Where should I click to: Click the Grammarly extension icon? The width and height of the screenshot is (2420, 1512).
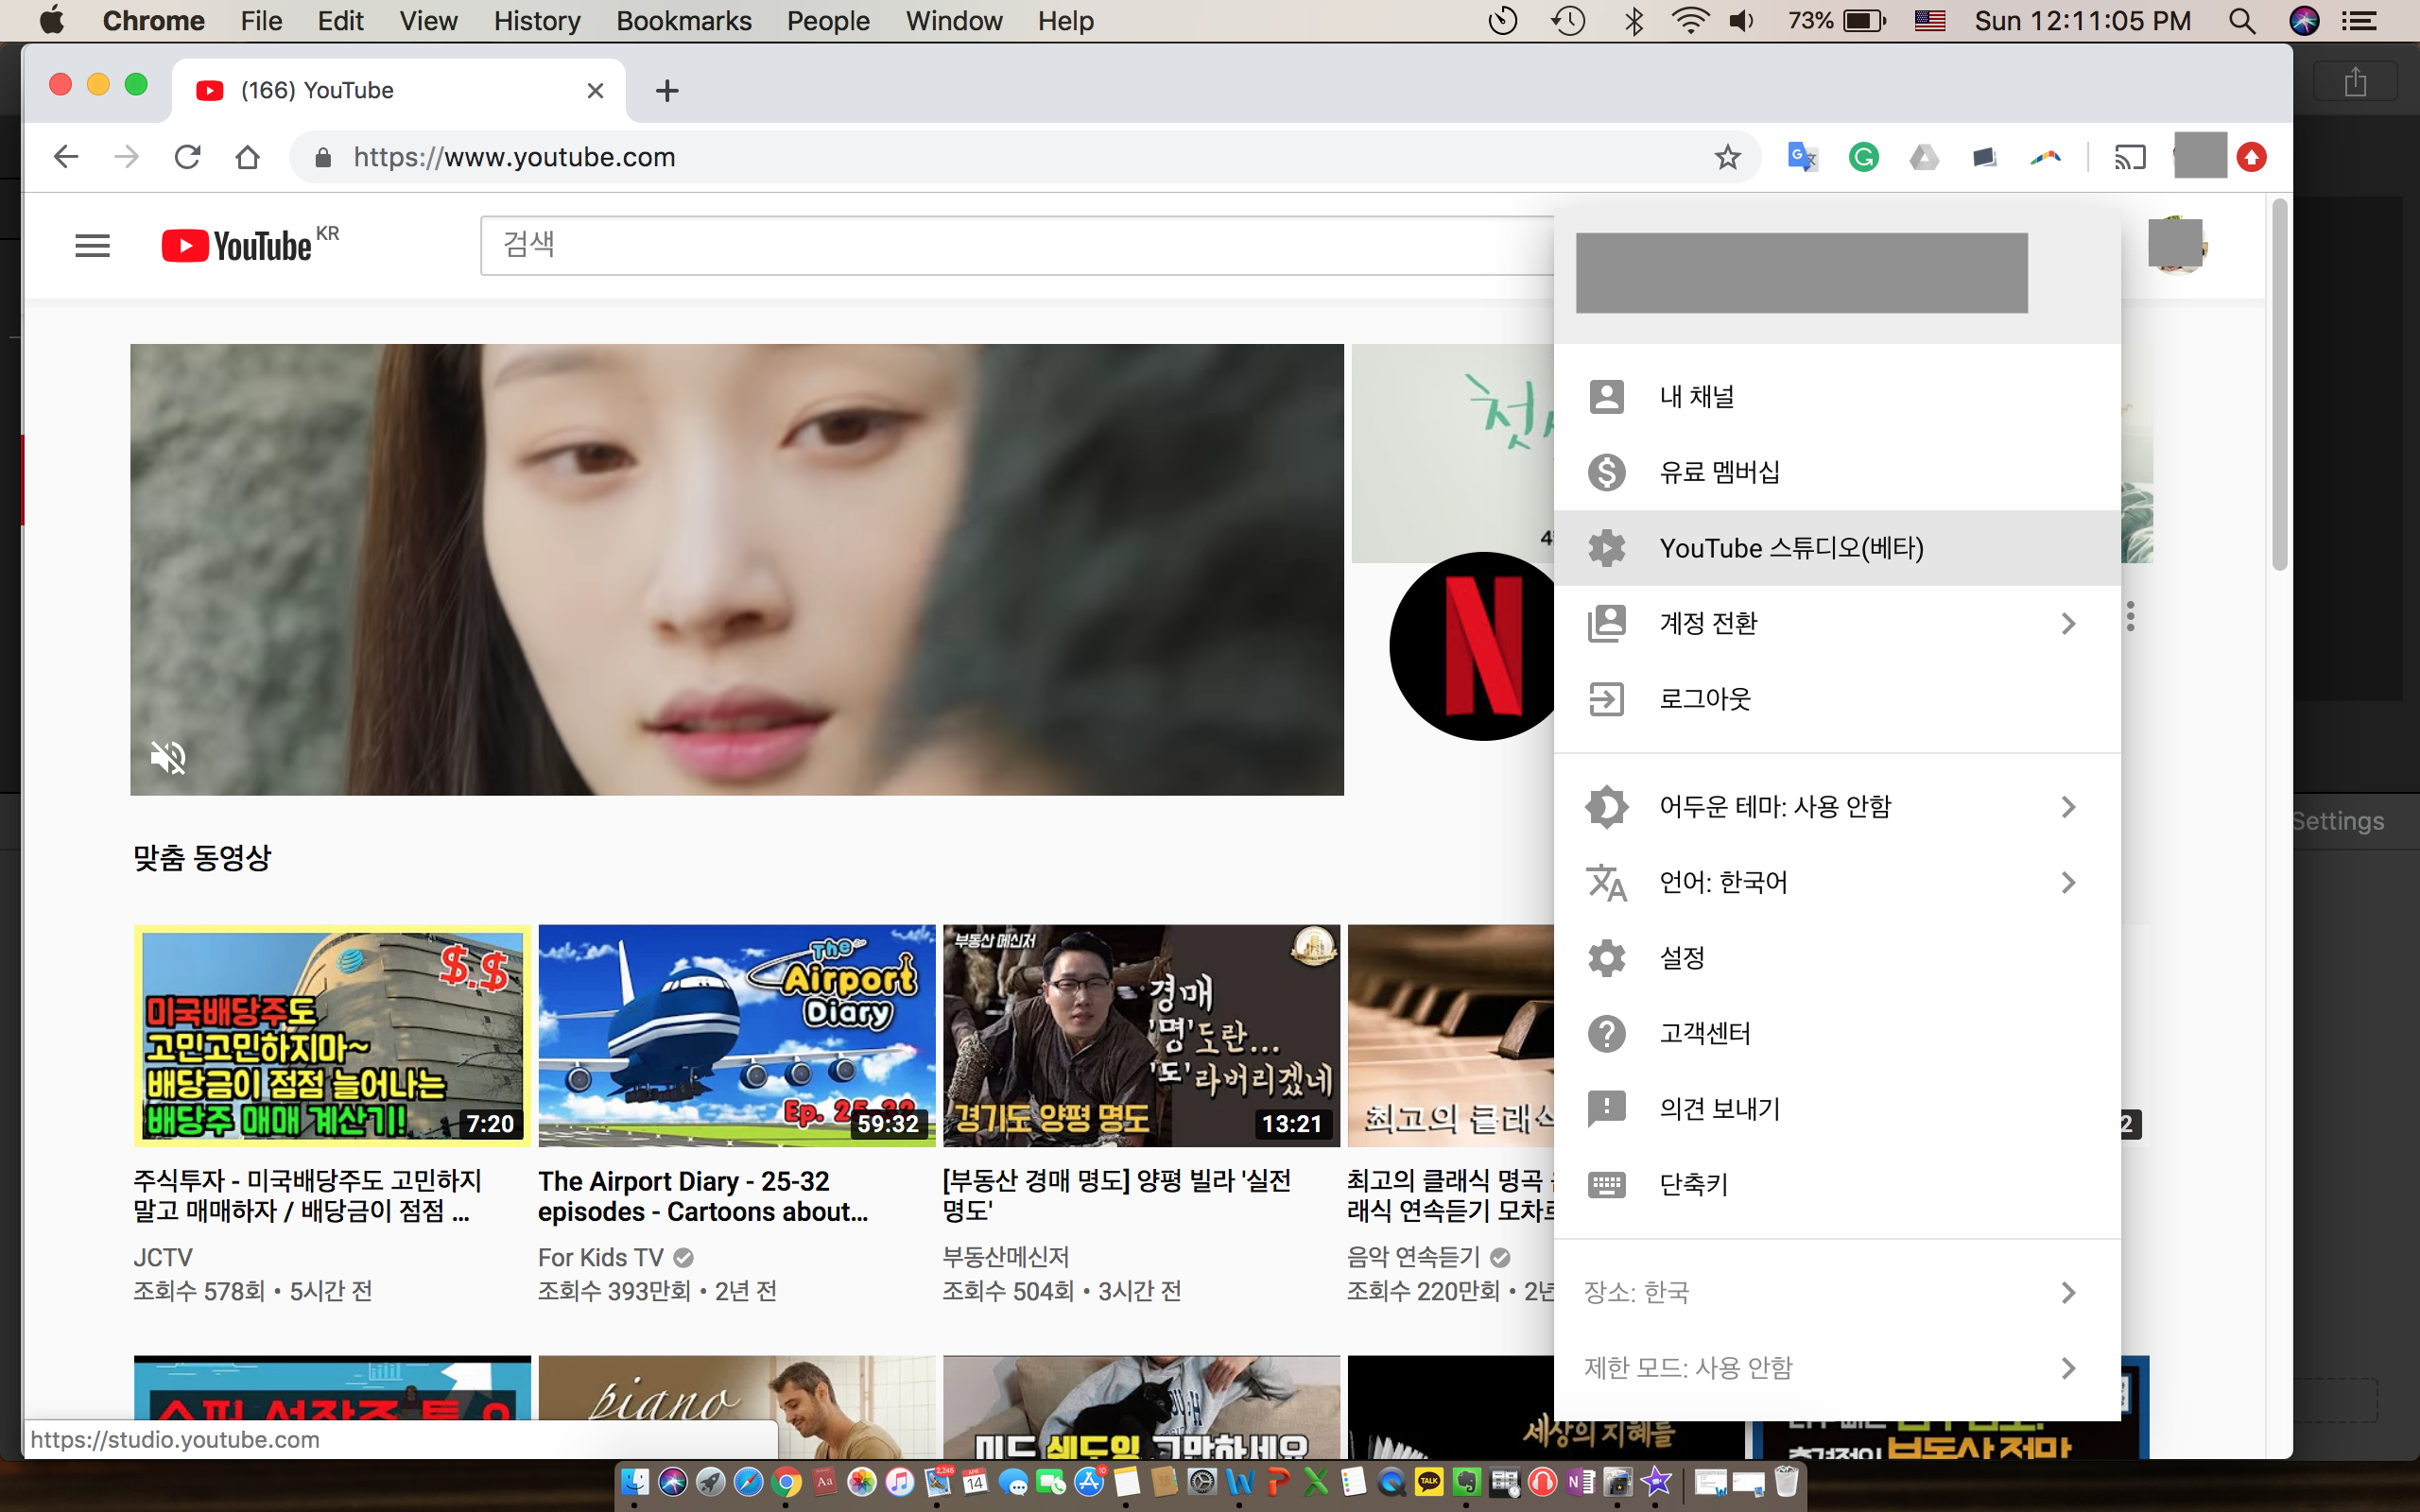(x=1863, y=157)
